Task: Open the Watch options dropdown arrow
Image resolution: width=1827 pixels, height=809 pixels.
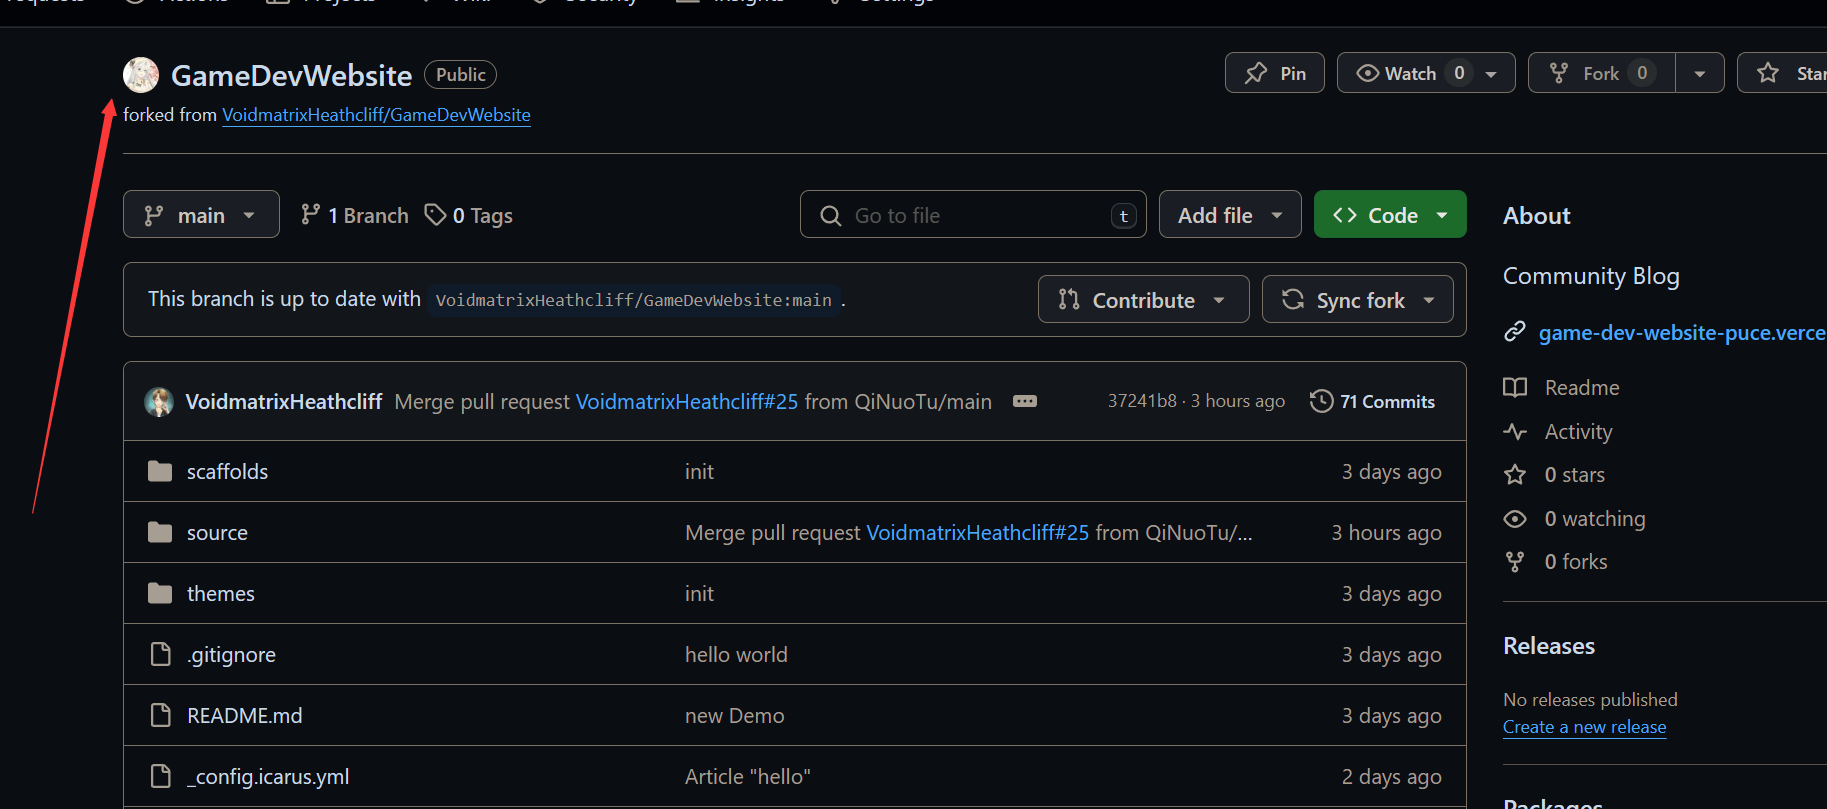Action: coord(1491,73)
